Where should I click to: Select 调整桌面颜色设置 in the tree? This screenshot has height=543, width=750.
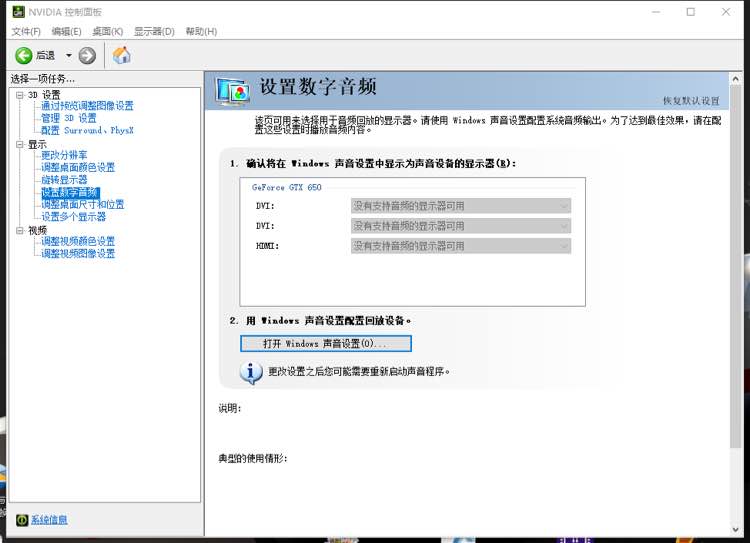point(78,167)
